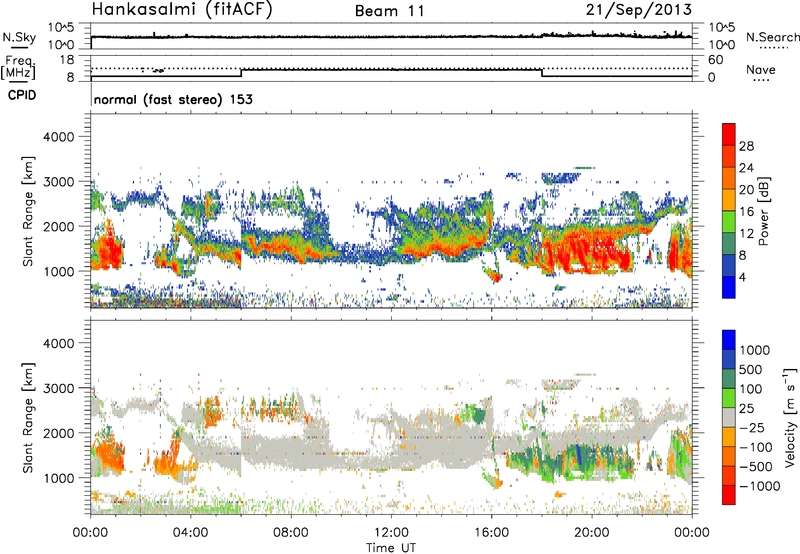800x554 pixels.
Task: Click the 'N.Search' legend label
Action: [x=773, y=37]
